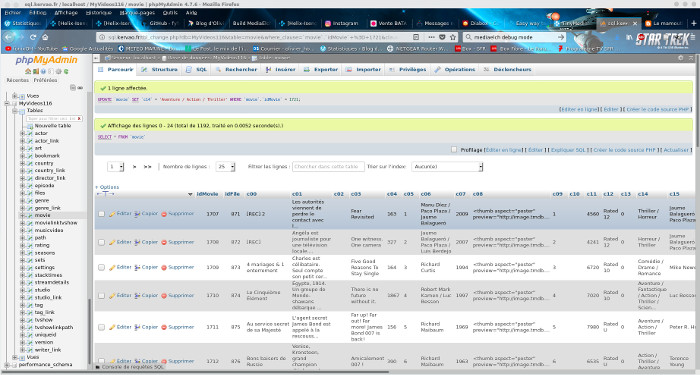This screenshot has height=375, width=700.
Task: Enable the Profilage checkbox
Action: pyautogui.click(x=454, y=150)
